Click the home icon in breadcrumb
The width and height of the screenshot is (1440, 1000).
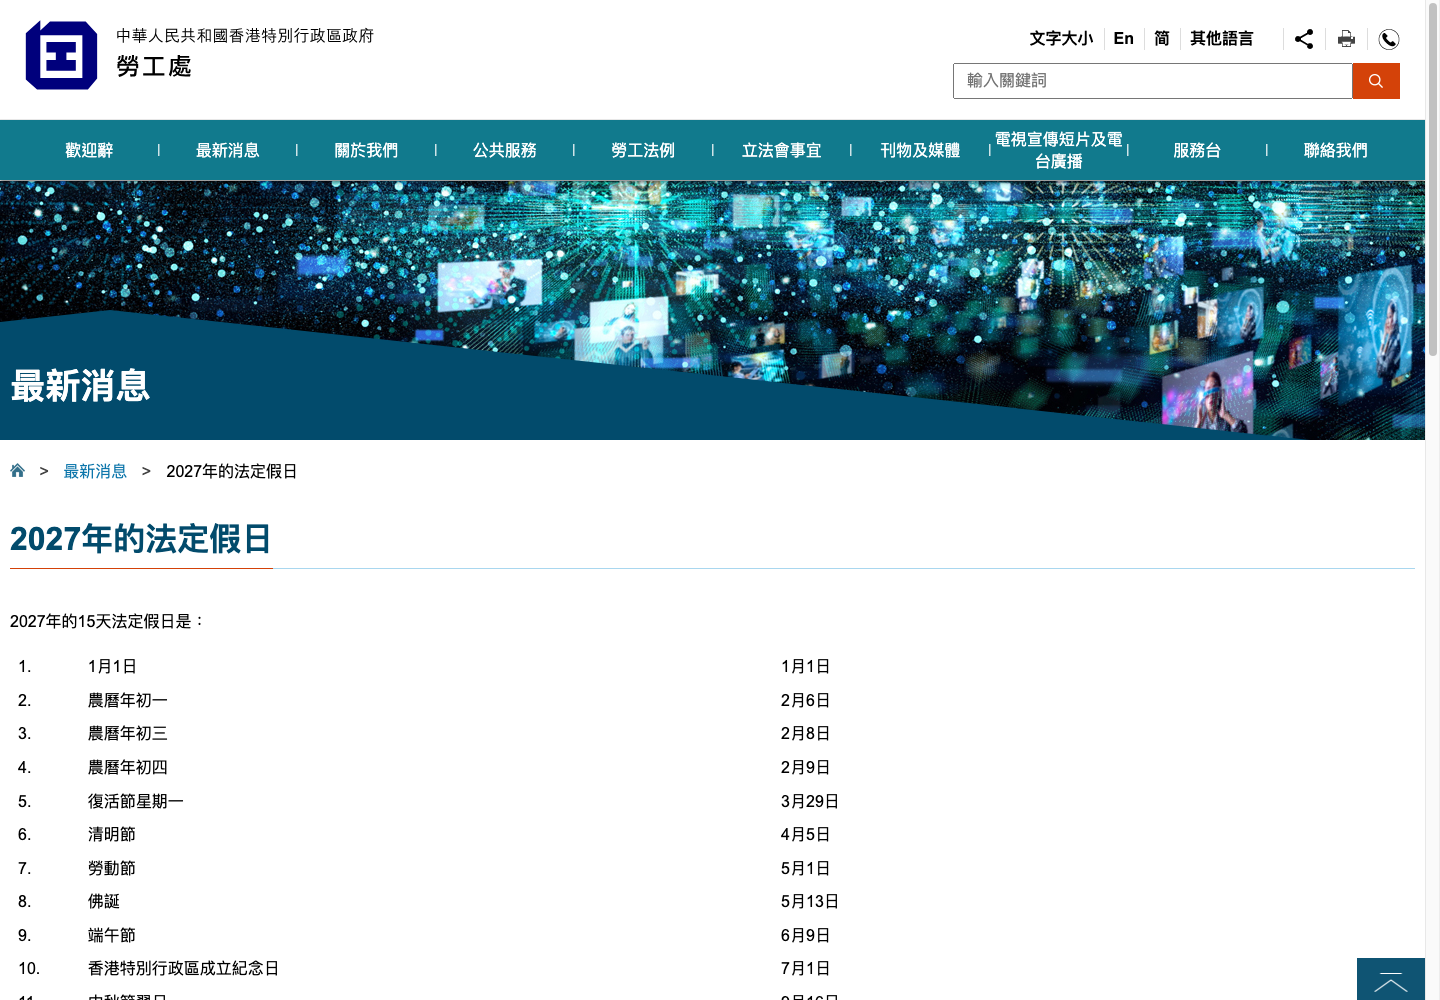(x=17, y=471)
